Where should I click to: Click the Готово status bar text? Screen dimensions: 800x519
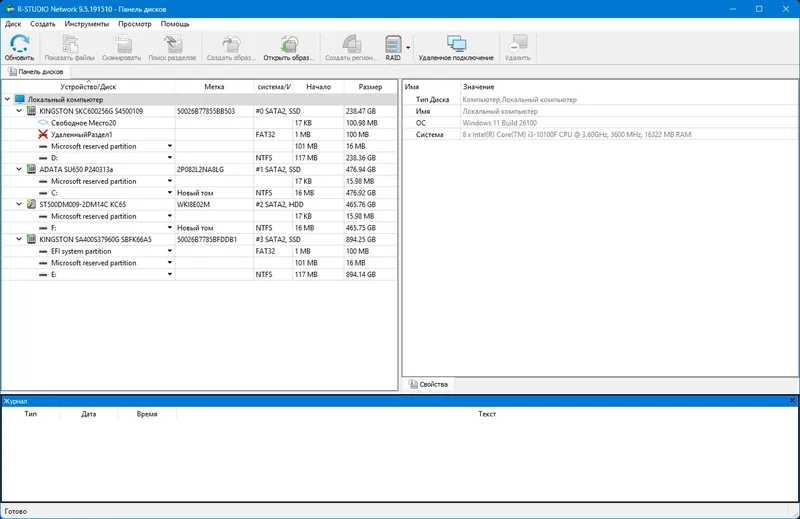tap(15, 511)
